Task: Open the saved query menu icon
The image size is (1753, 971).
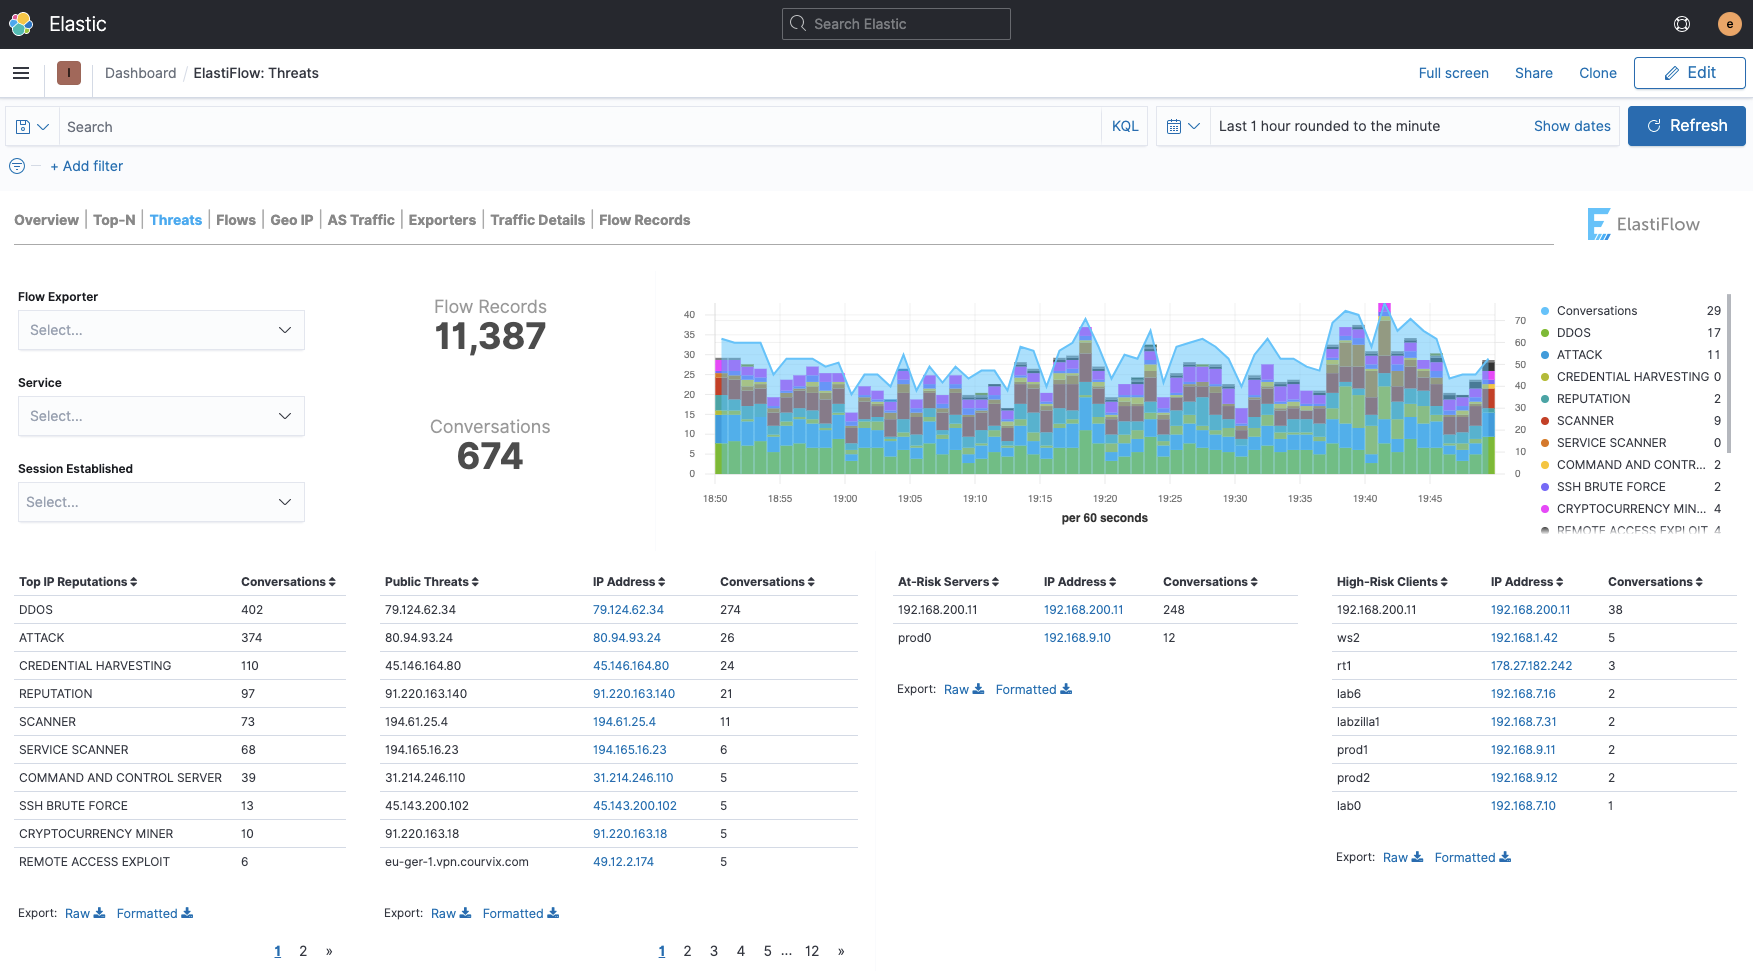Action: [x=32, y=127]
